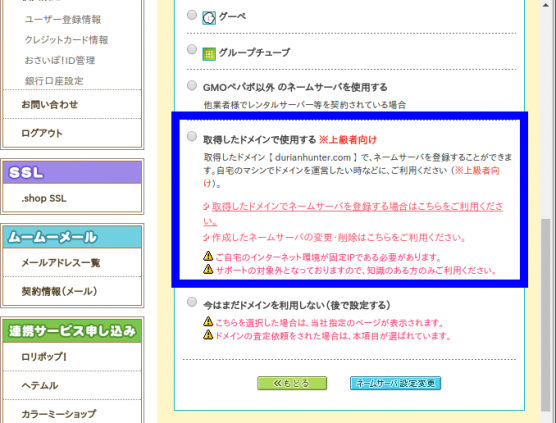Select the 取得したドメインで使用する radio button
The image size is (556, 423).
192,136
